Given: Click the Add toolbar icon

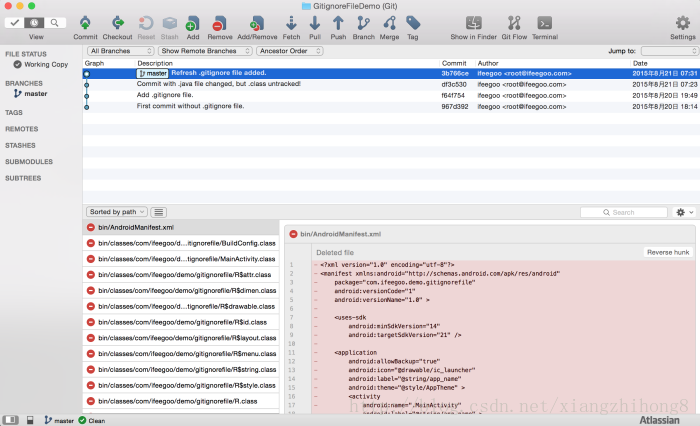Looking at the screenshot, I should pos(193,23).
